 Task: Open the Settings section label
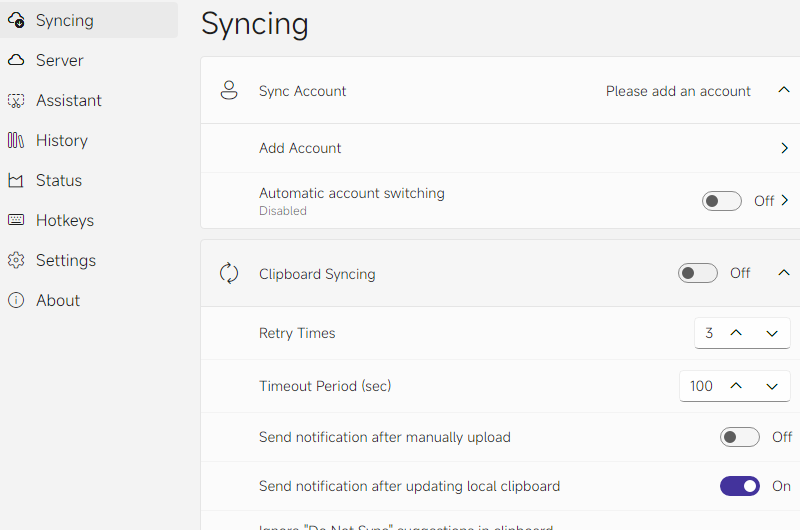click(66, 260)
